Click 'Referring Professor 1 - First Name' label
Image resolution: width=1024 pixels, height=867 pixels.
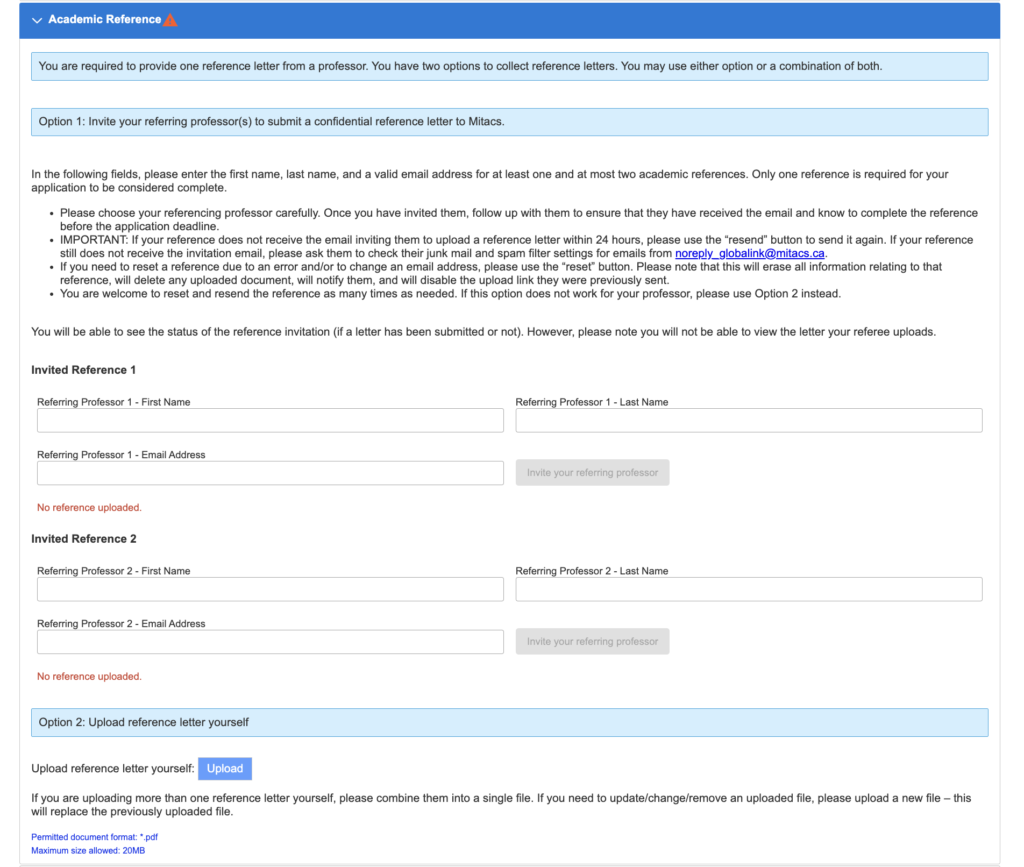tap(114, 402)
